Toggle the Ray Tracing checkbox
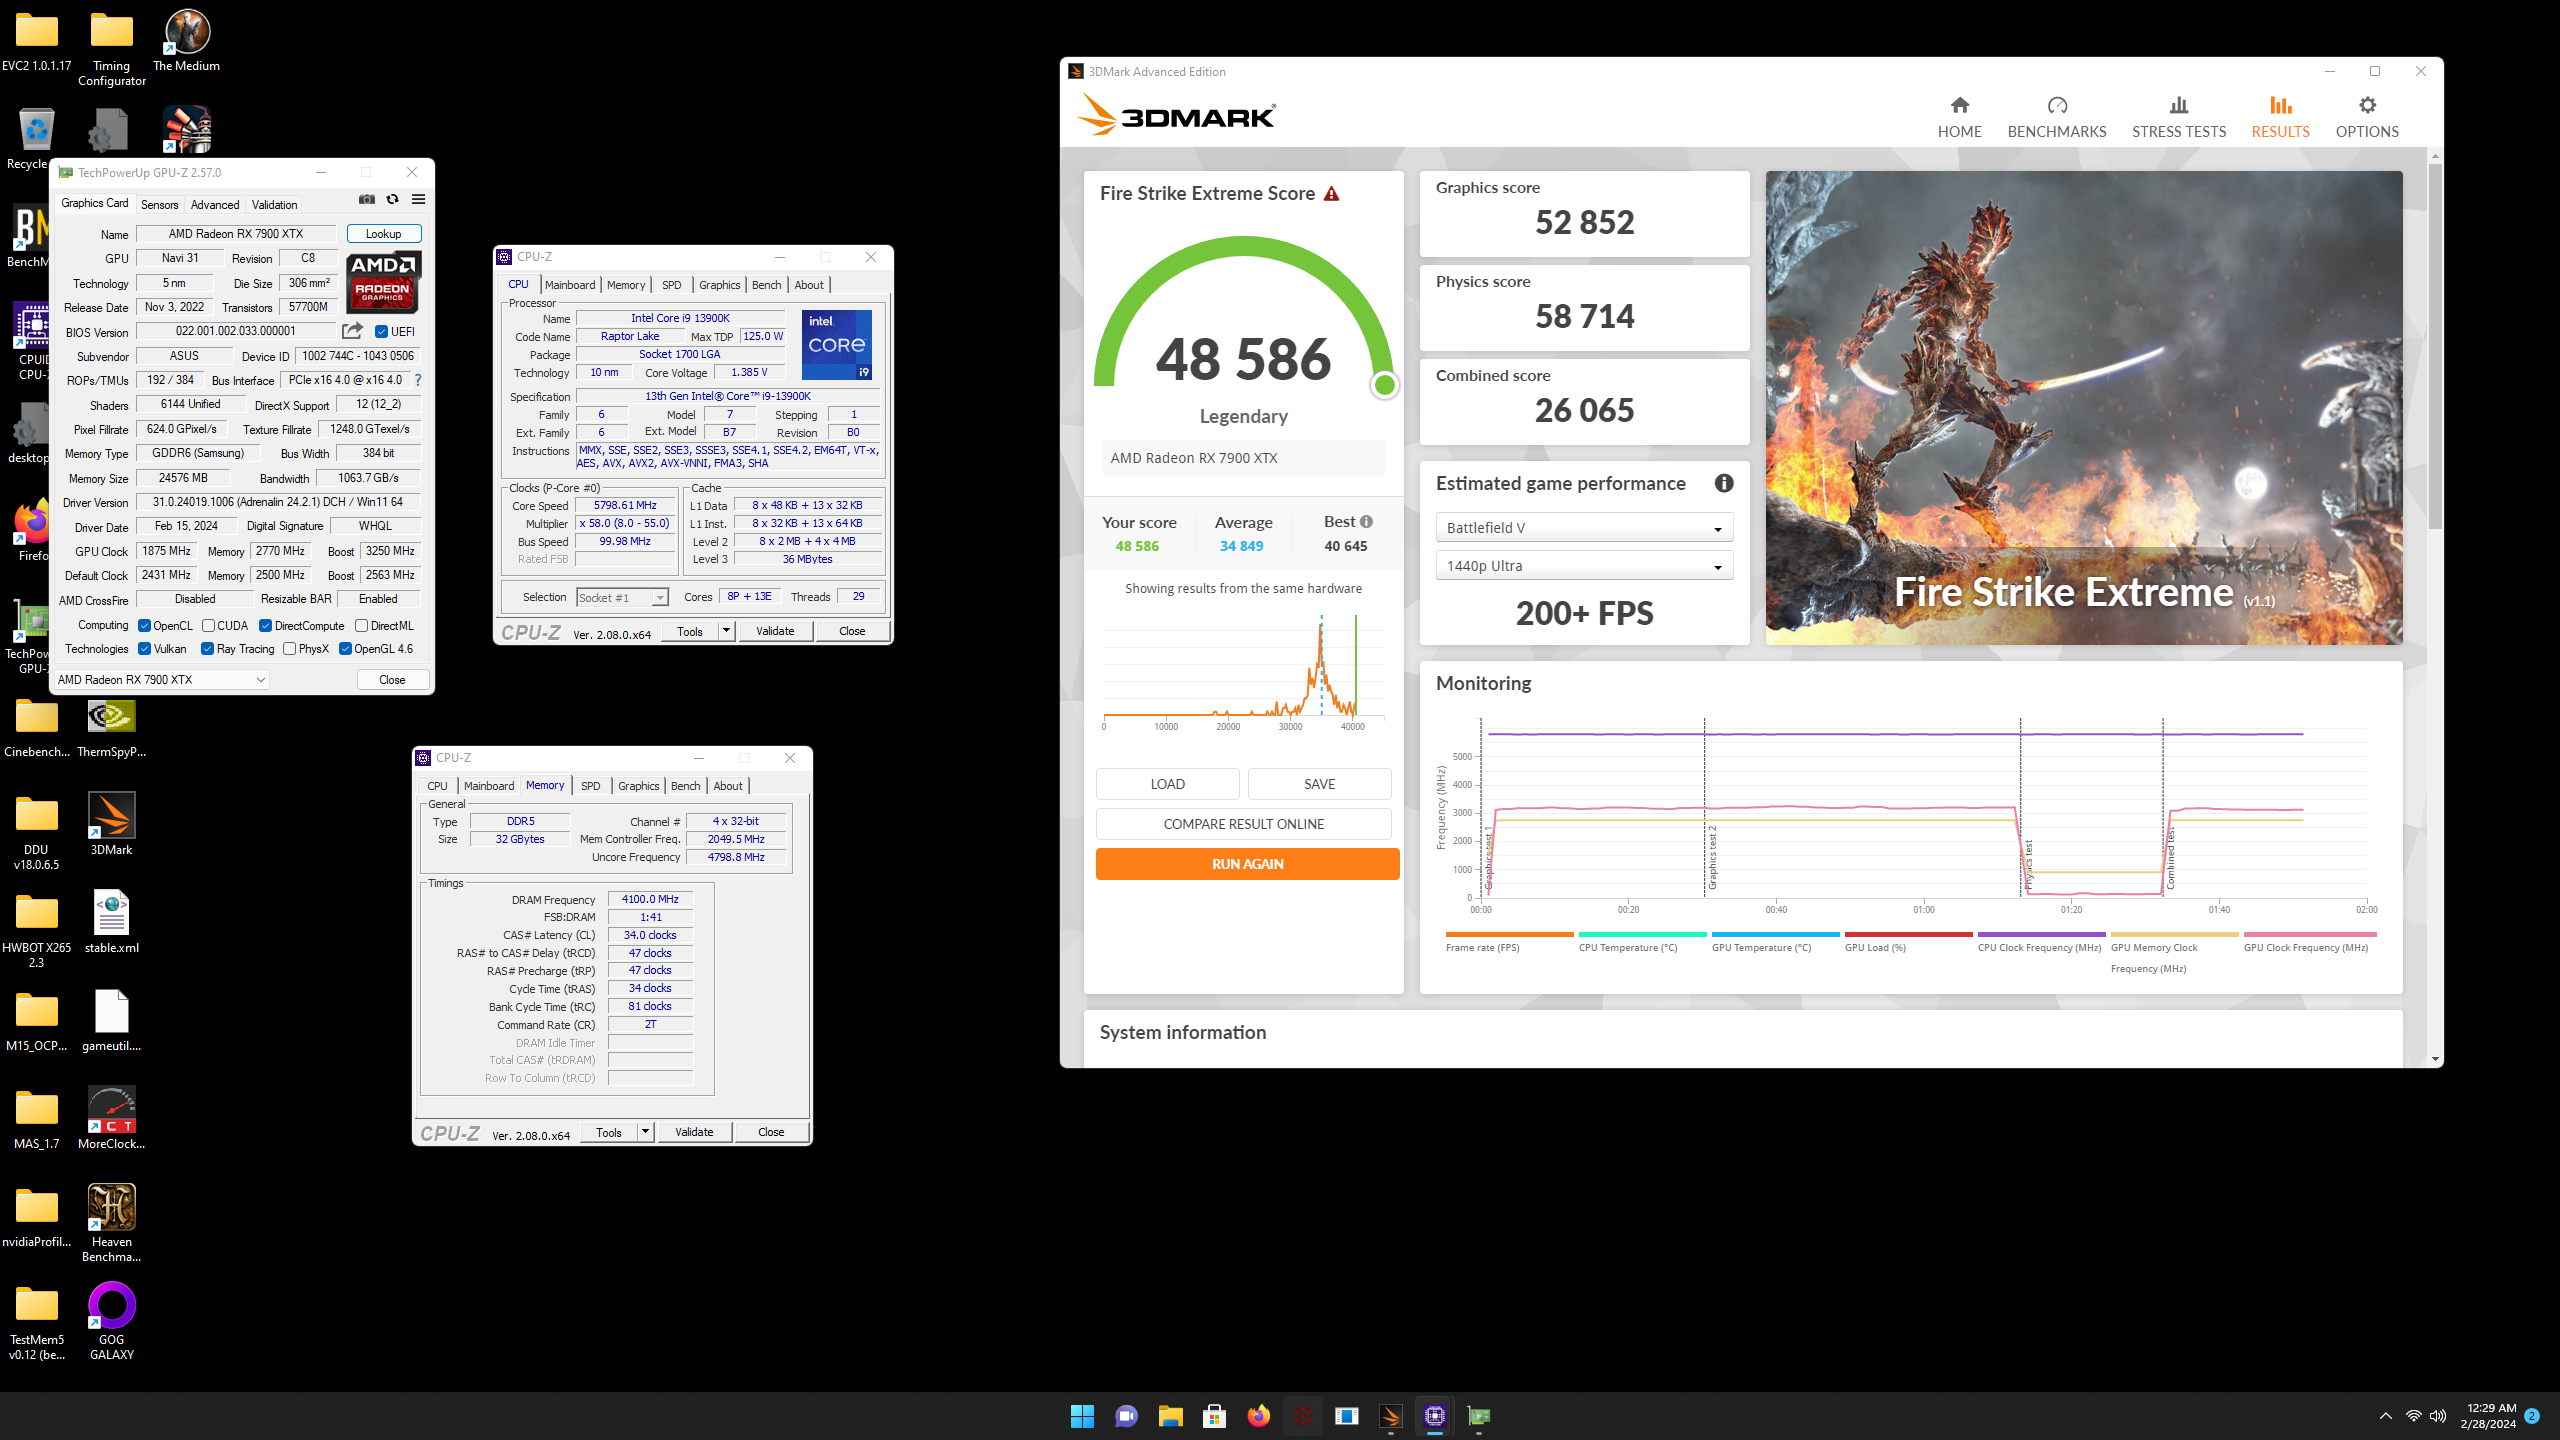 click(207, 649)
